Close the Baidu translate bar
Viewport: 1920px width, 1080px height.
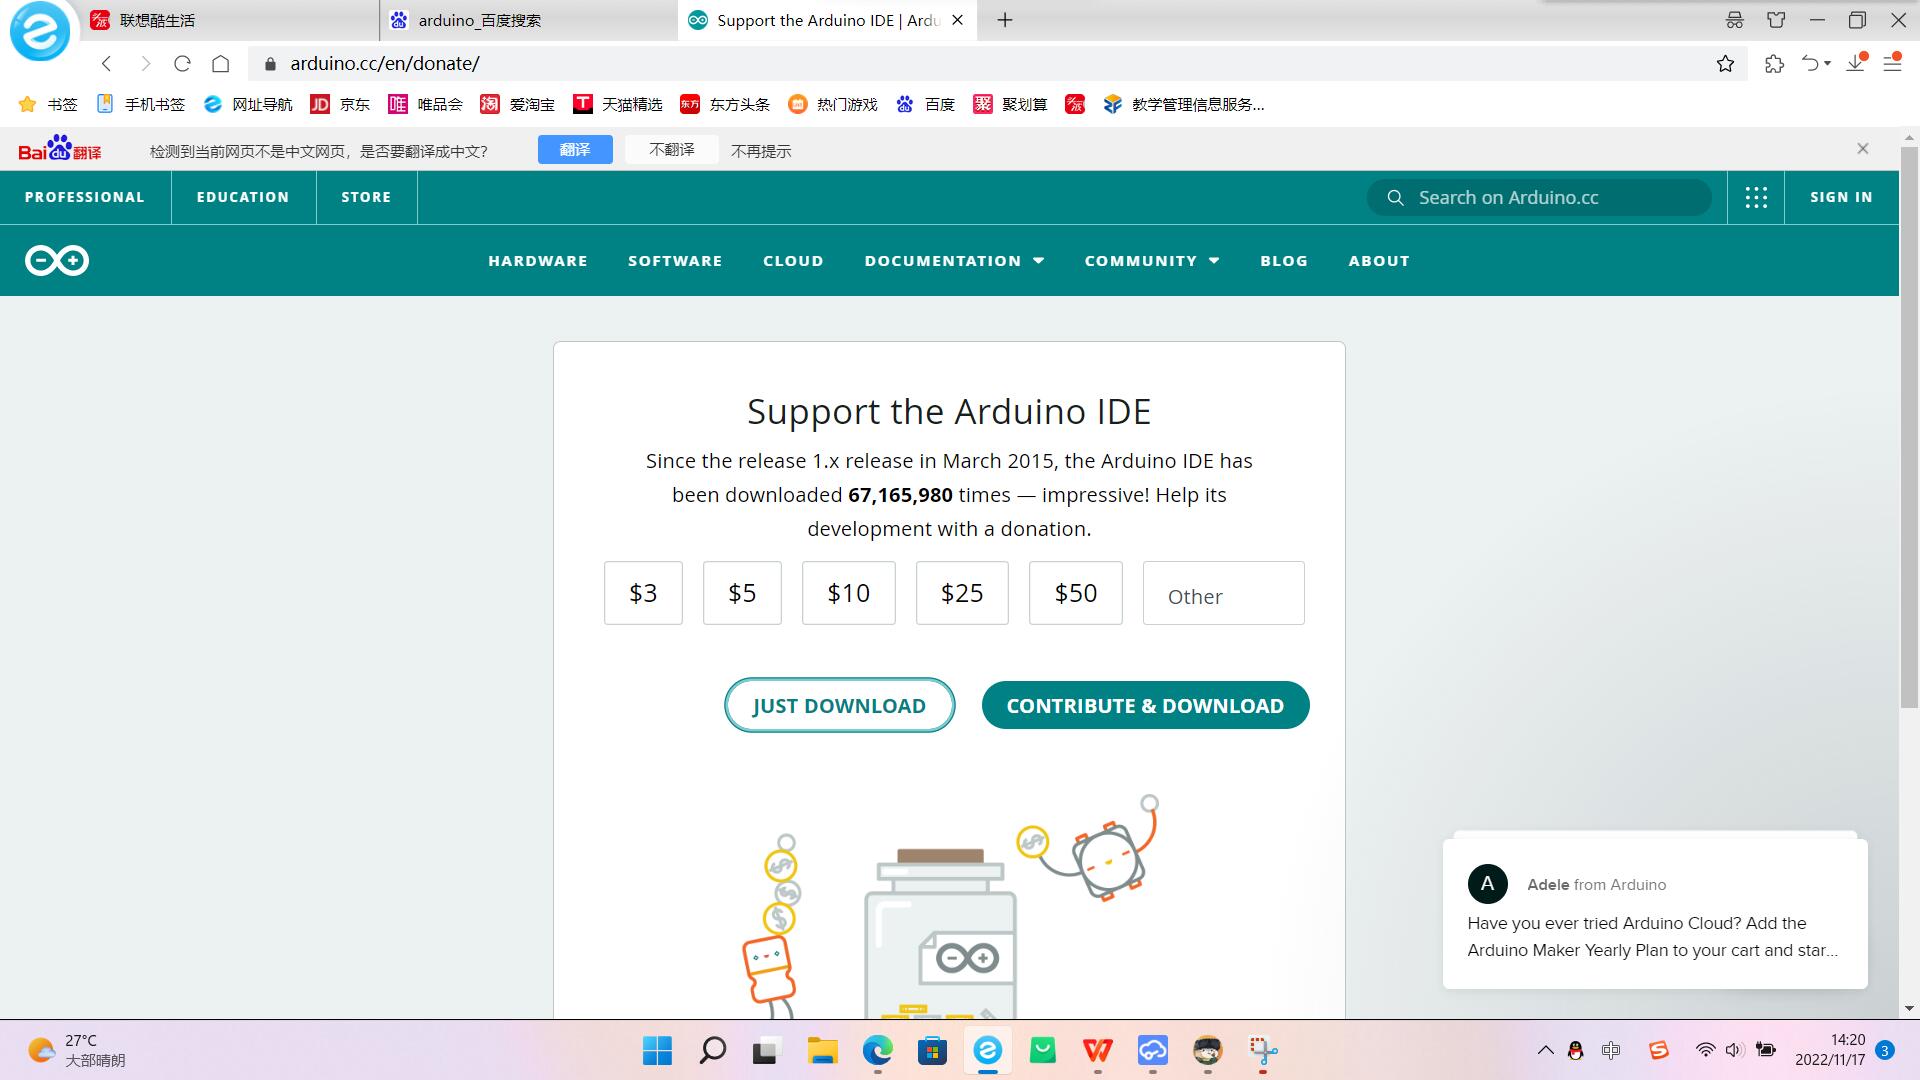click(1862, 149)
